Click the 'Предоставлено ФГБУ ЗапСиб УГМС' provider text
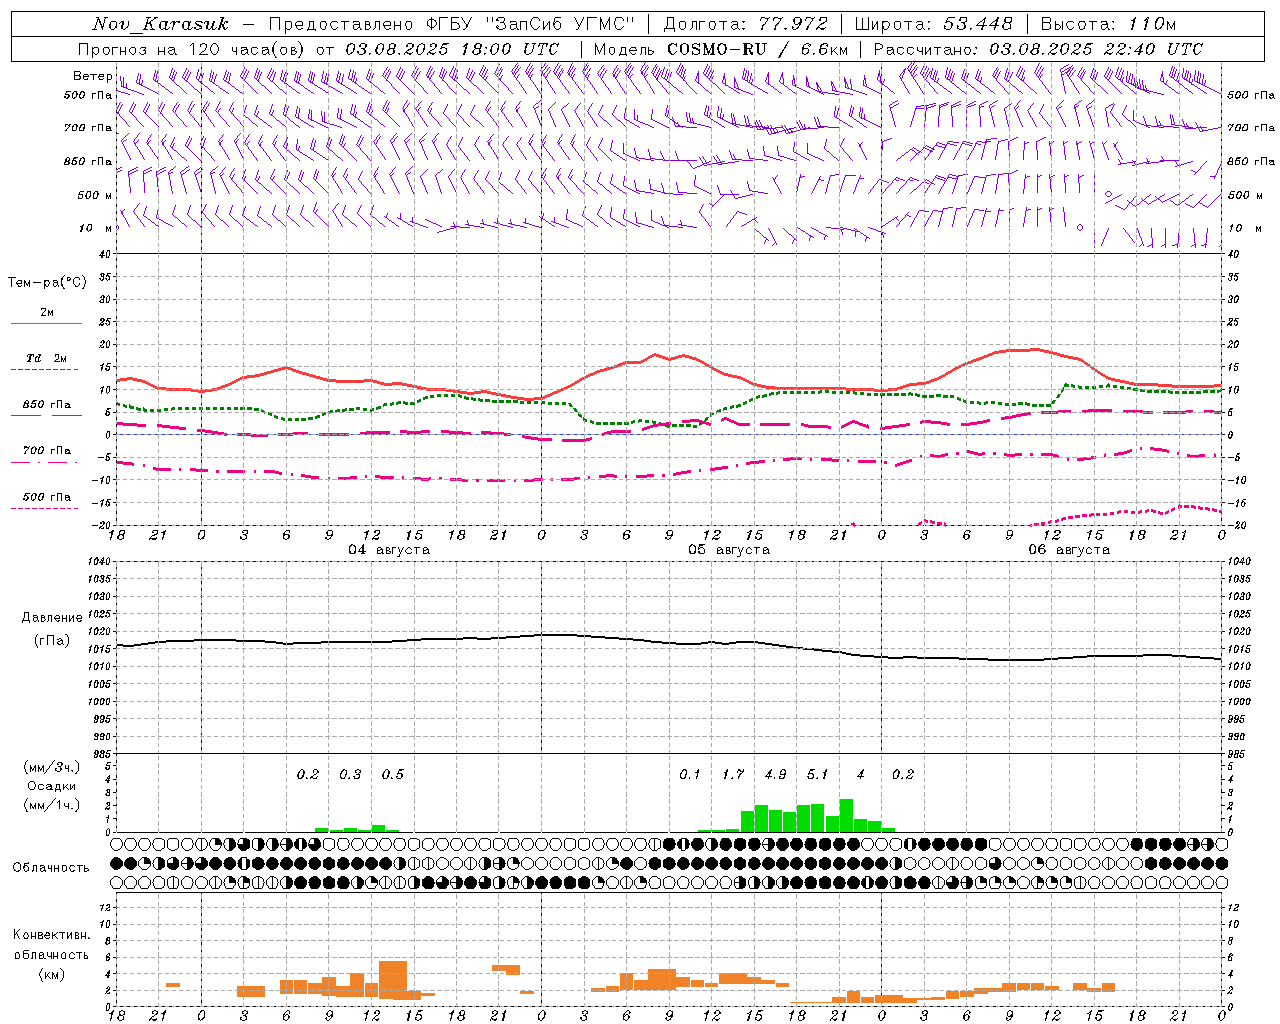The width and height of the screenshot is (1280, 1024). 452,24
